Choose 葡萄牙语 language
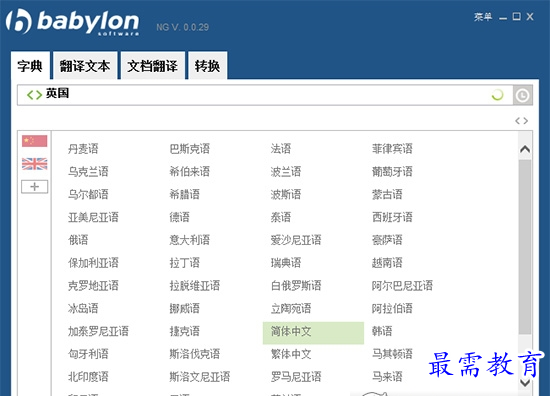The height and width of the screenshot is (396, 550). pos(392,172)
